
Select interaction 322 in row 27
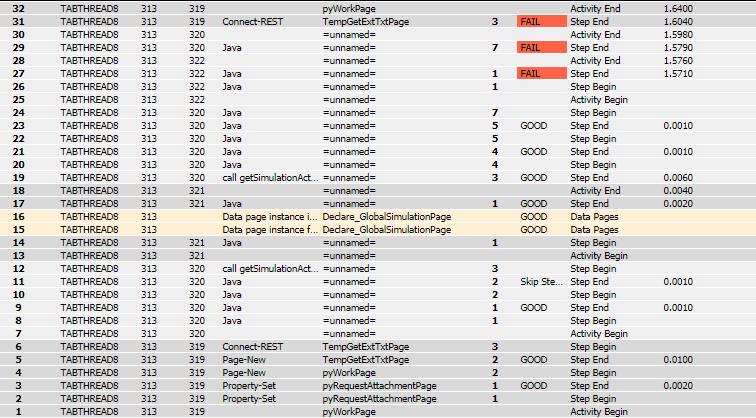click(197, 74)
